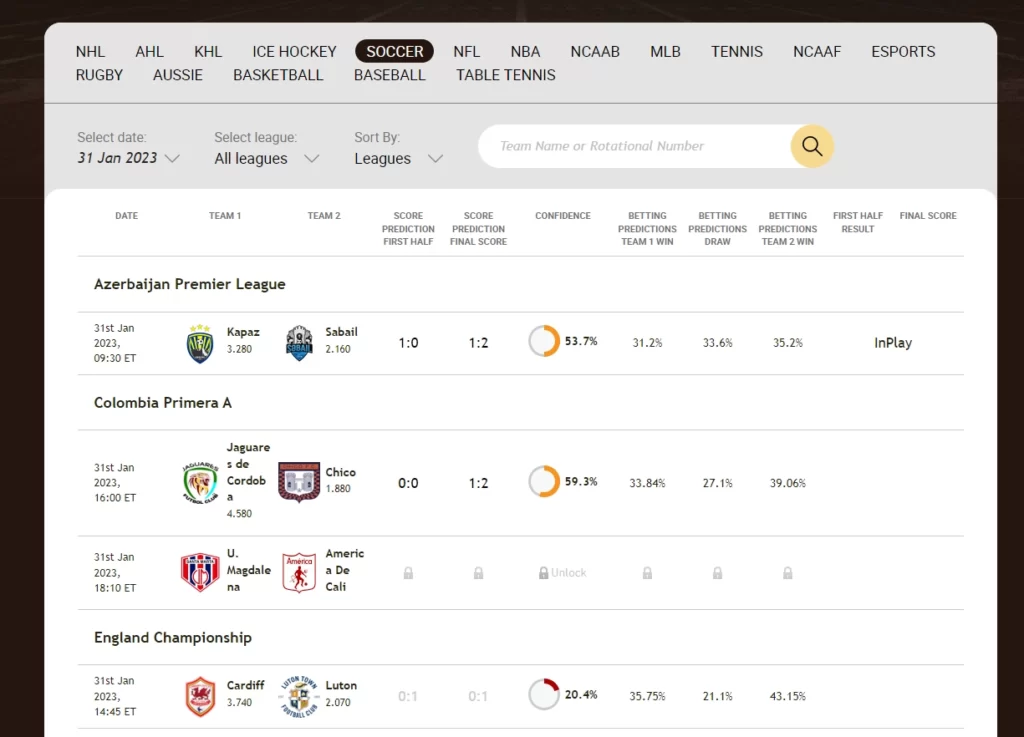The image size is (1024, 737).
Task: Expand the All leagues selector
Action: pyautogui.click(x=265, y=158)
